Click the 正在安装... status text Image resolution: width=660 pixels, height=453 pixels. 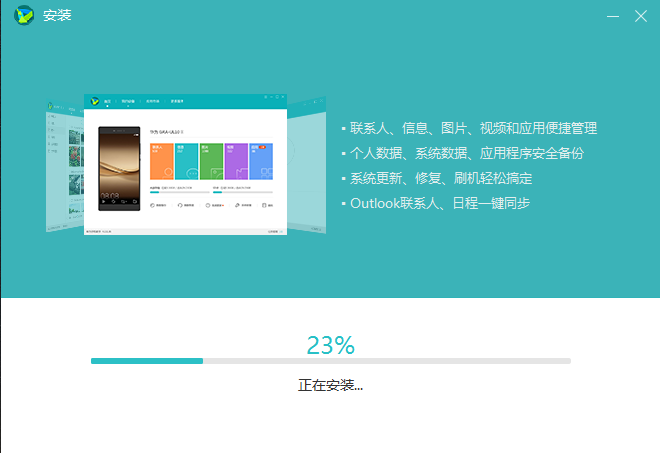(330, 385)
